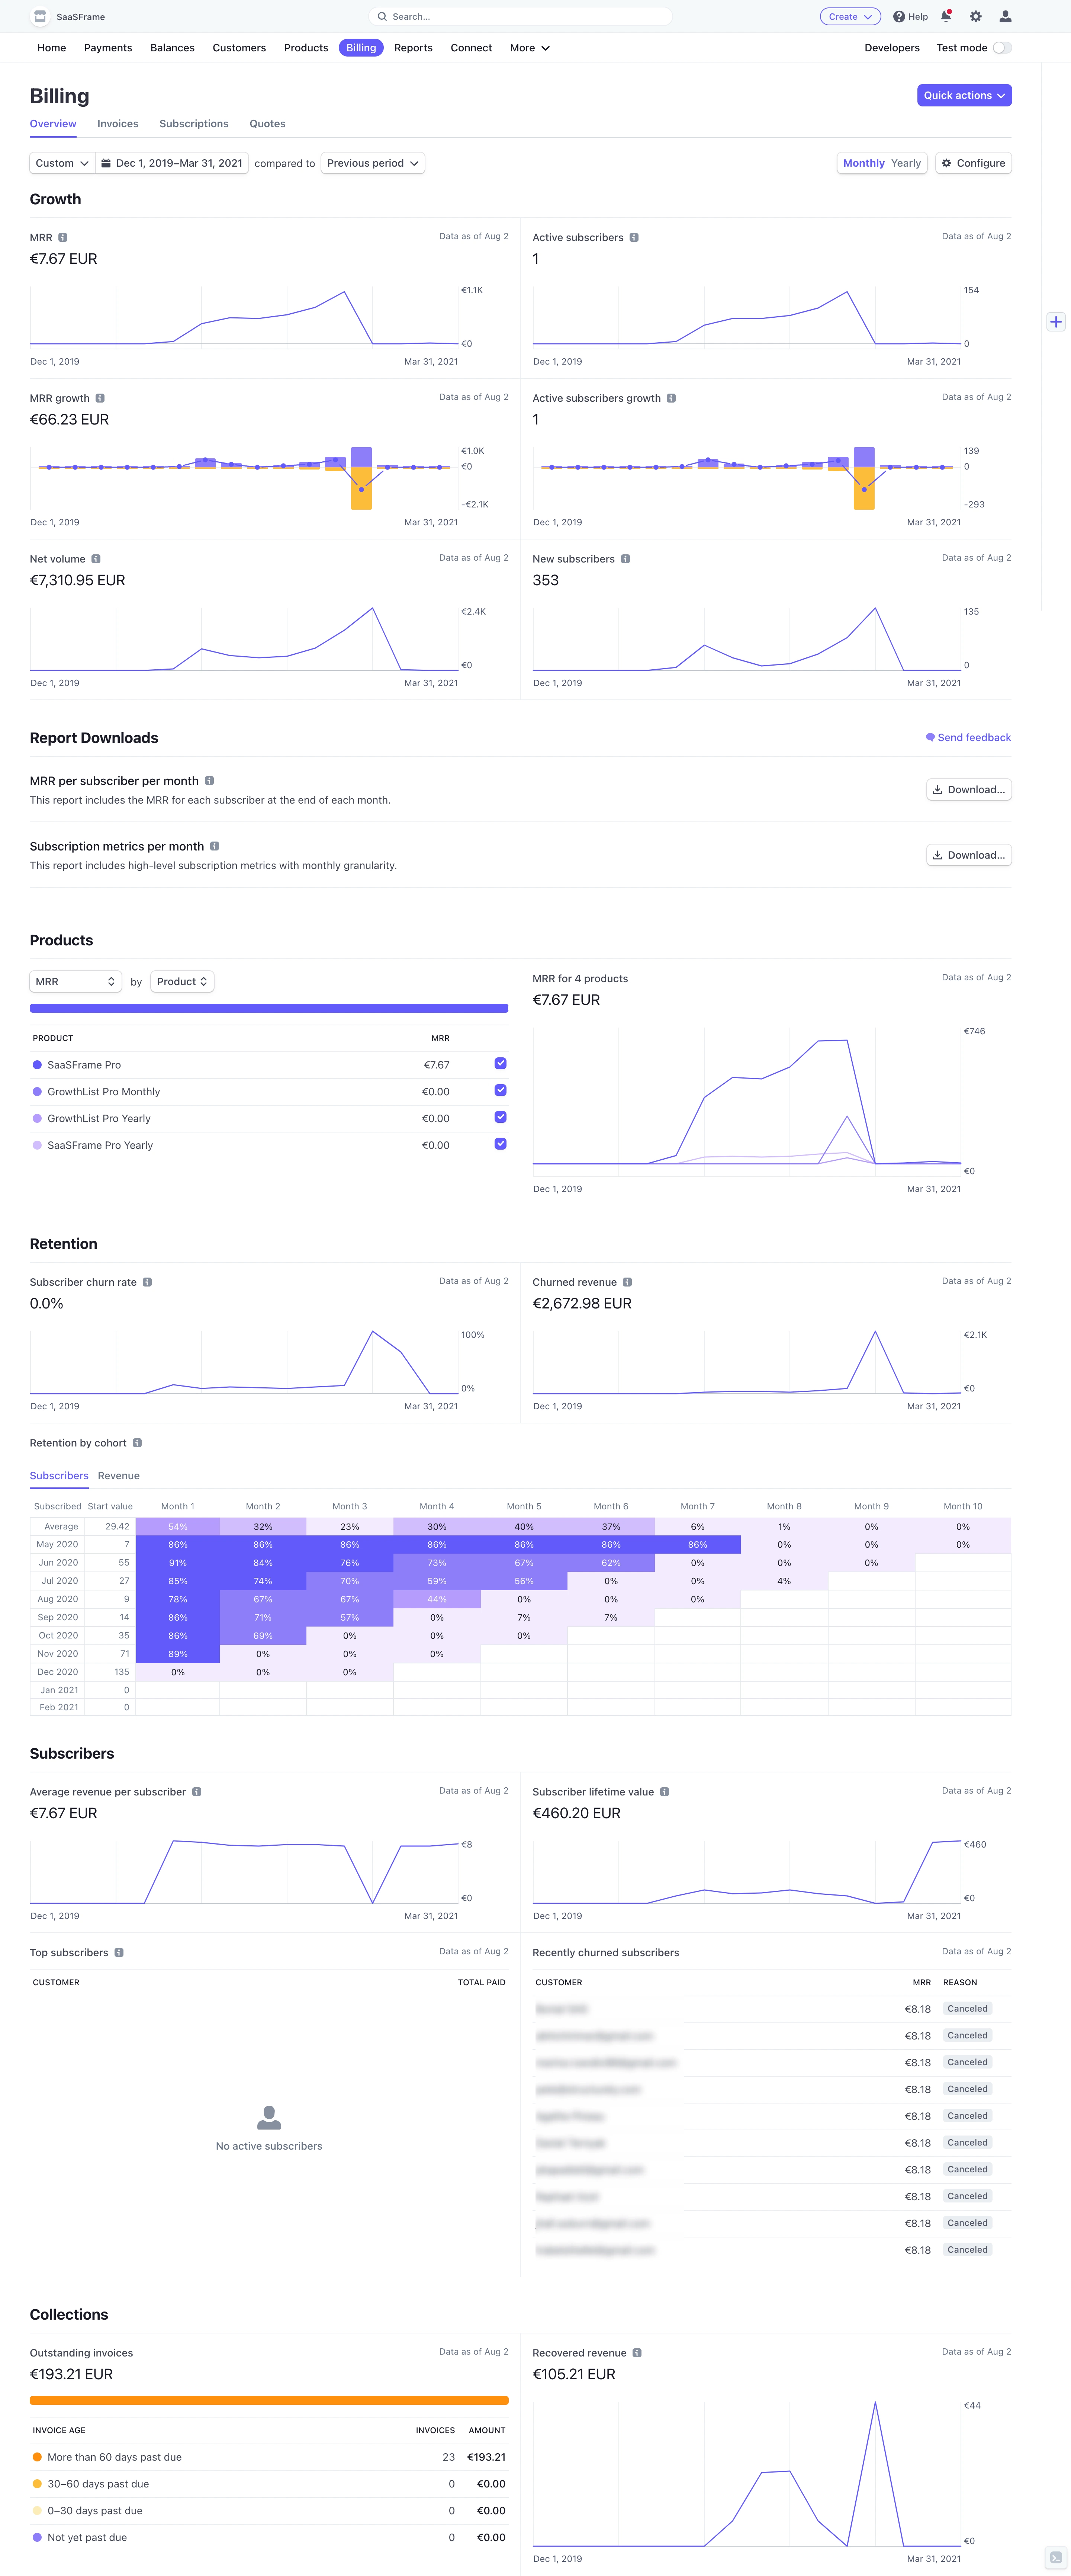Open the Product grouping dropdown
Viewport: 1071px width, 2576px height.
tap(182, 982)
